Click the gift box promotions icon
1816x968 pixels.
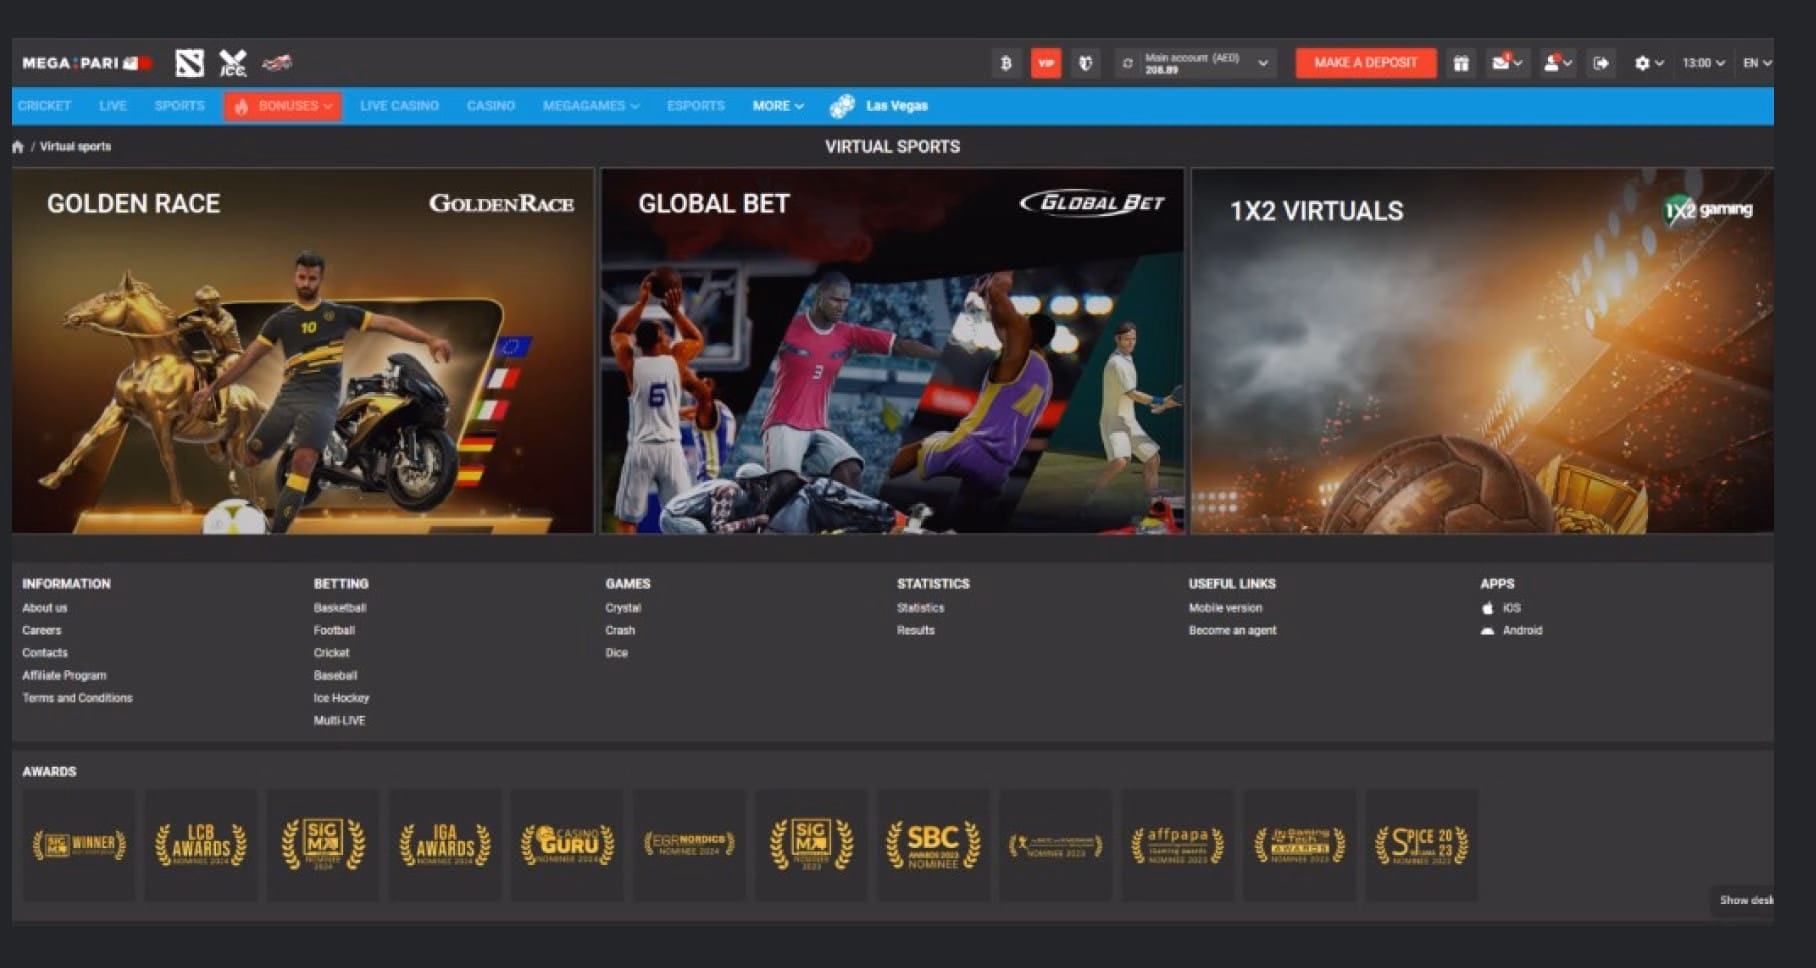(1461, 63)
